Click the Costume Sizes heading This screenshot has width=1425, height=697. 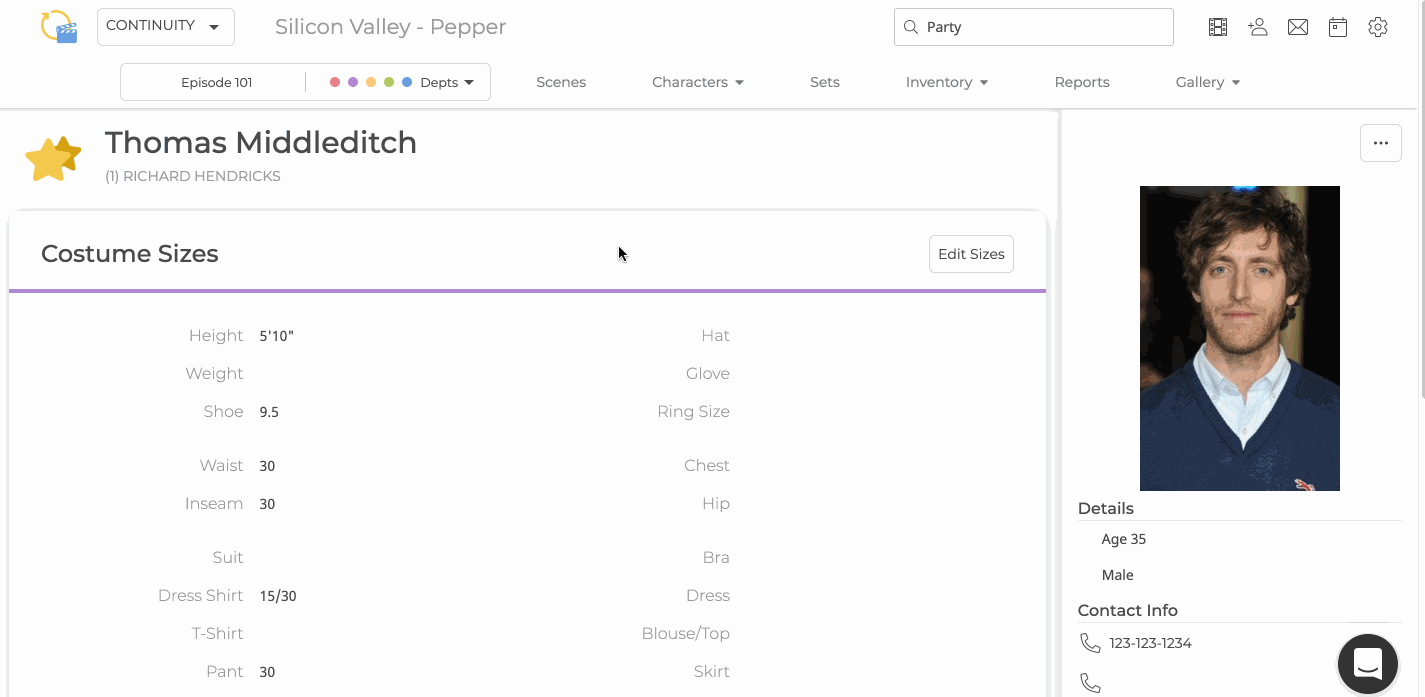pyautogui.click(x=130, y=254)
